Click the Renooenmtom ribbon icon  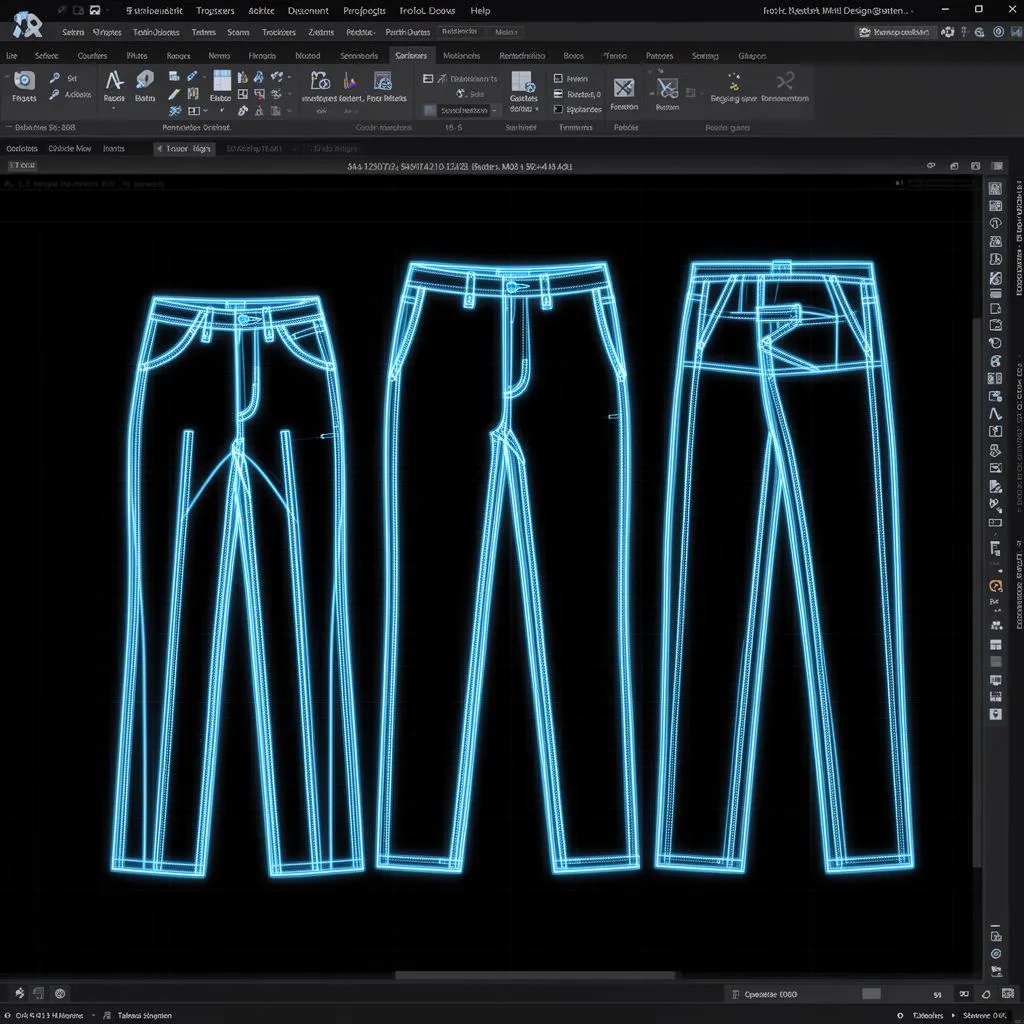tap(785, 81)
